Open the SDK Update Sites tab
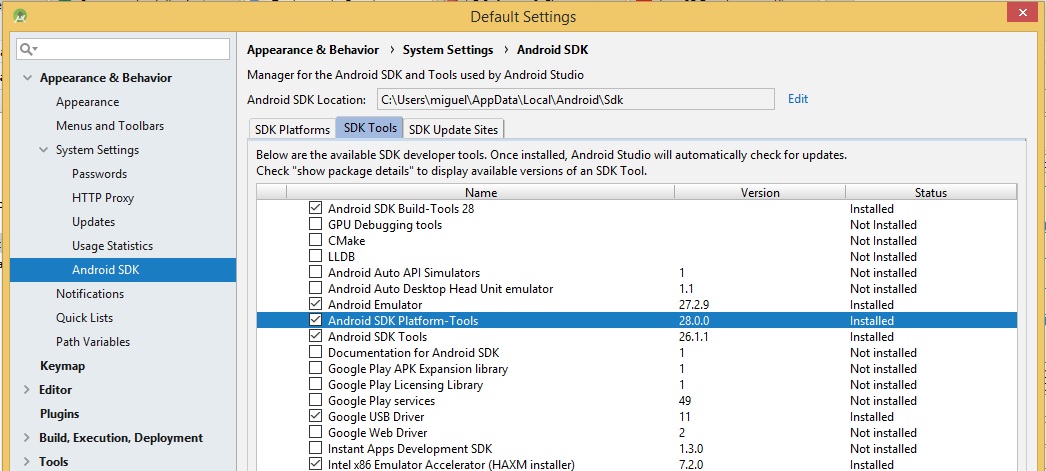 (454, 129)
